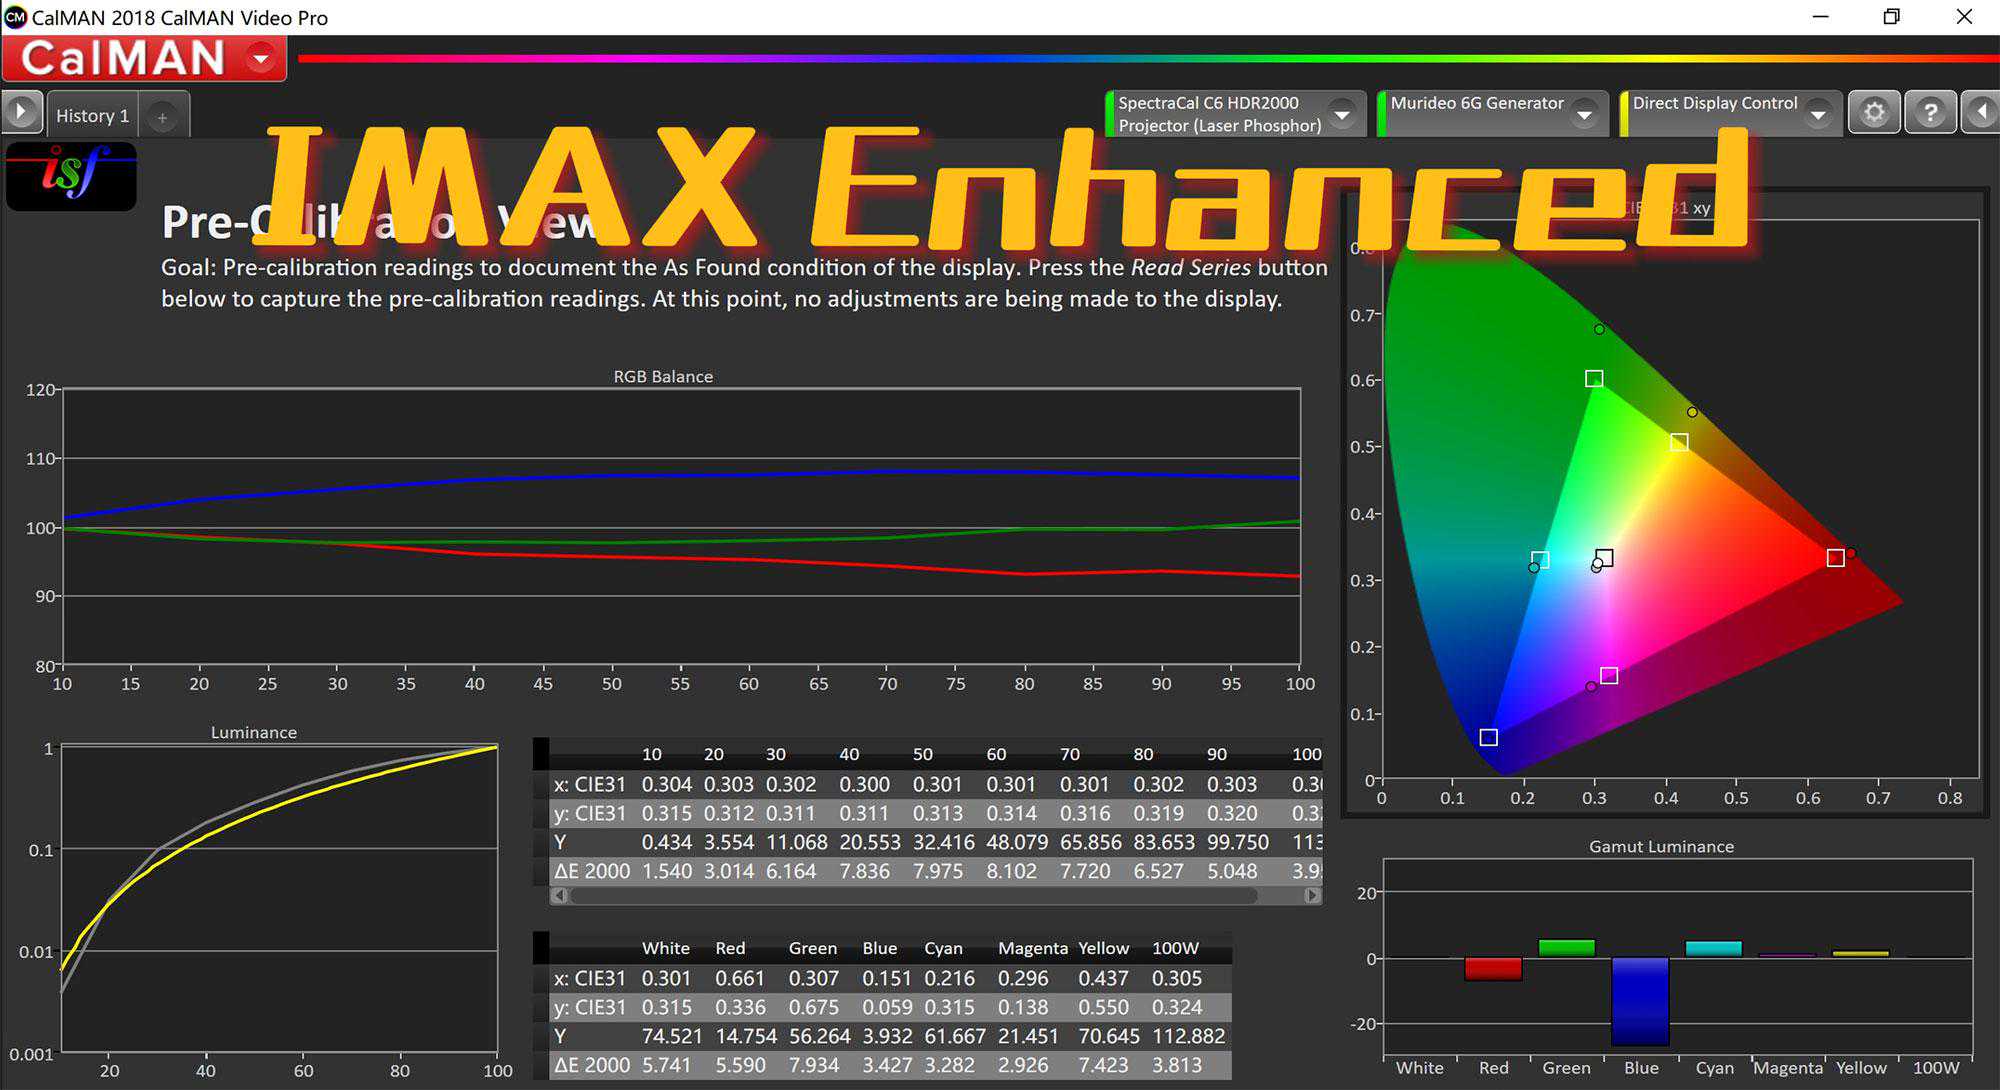Add a new history tab with plus
The image size is (2000, 1090).
[162, 117]
